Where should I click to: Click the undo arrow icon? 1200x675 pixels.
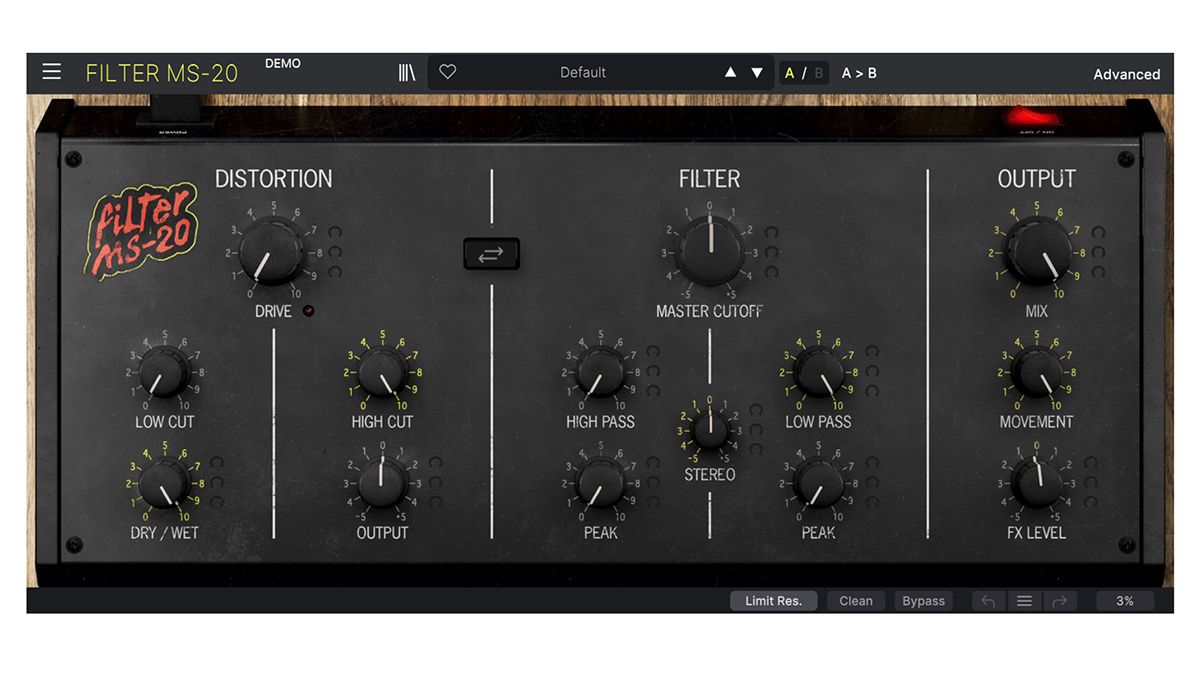[x=988, y=601]
